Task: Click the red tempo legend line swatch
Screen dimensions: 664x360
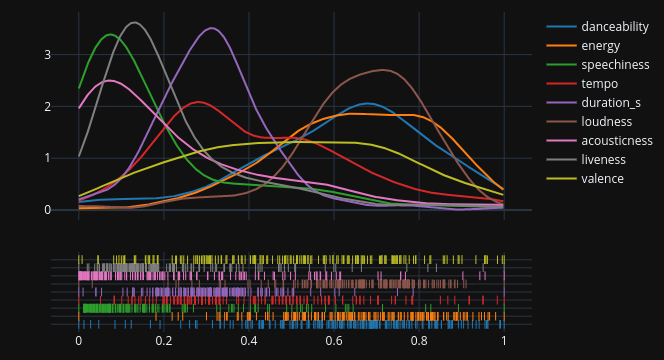Action: [x=562, y=84]
